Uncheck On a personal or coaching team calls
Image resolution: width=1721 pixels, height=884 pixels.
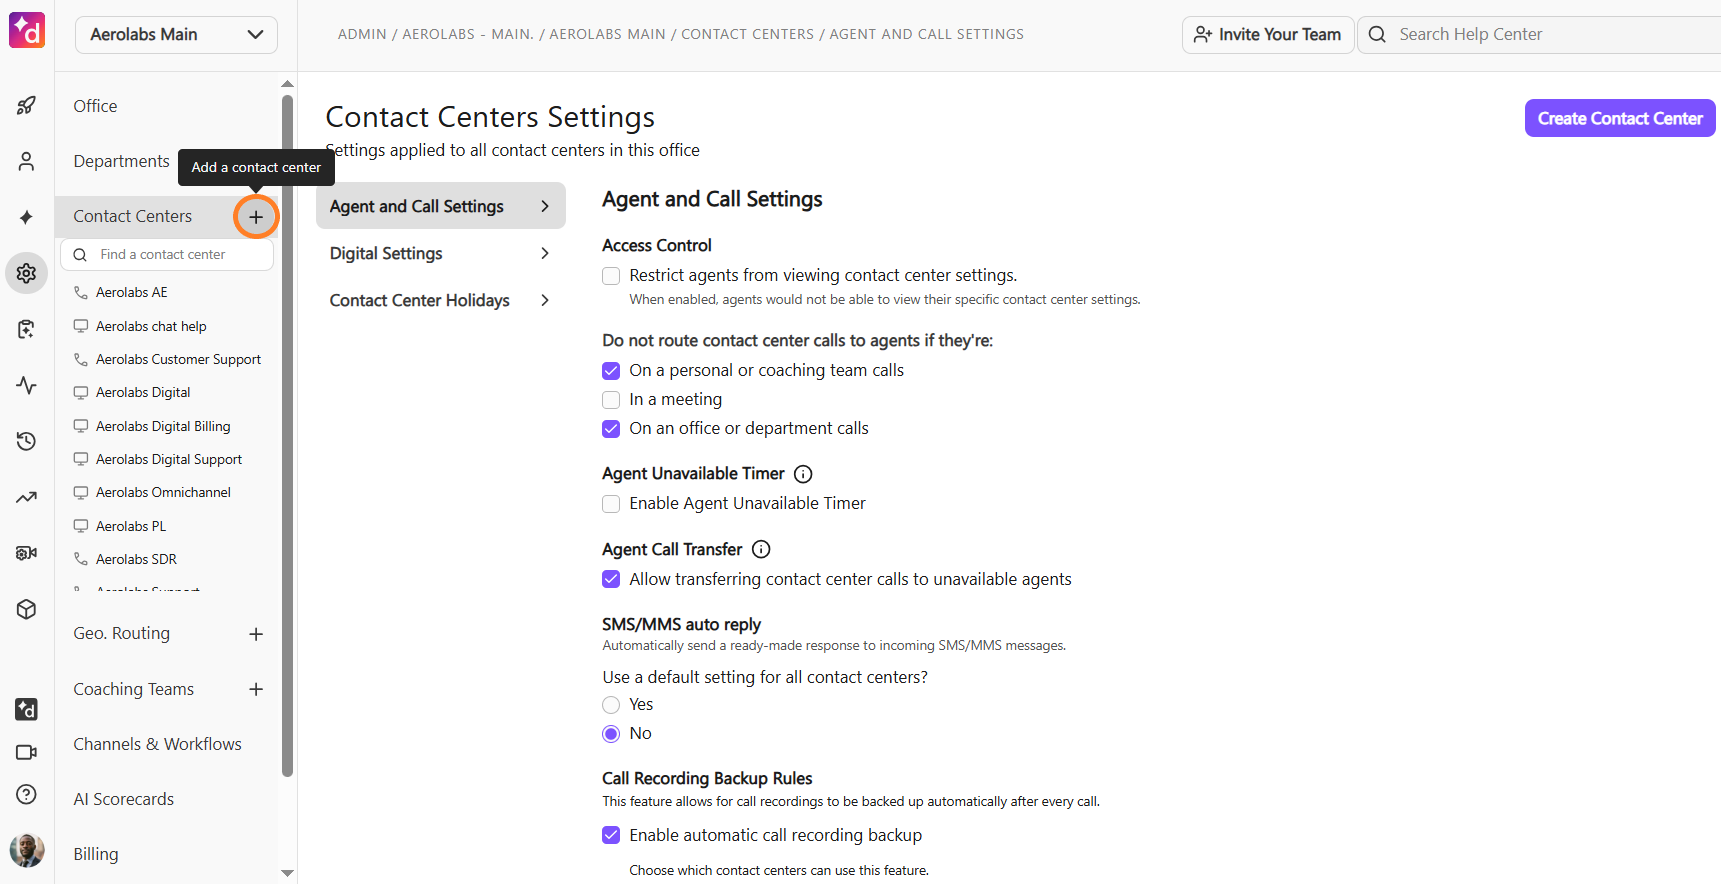[x=611, y=371]
